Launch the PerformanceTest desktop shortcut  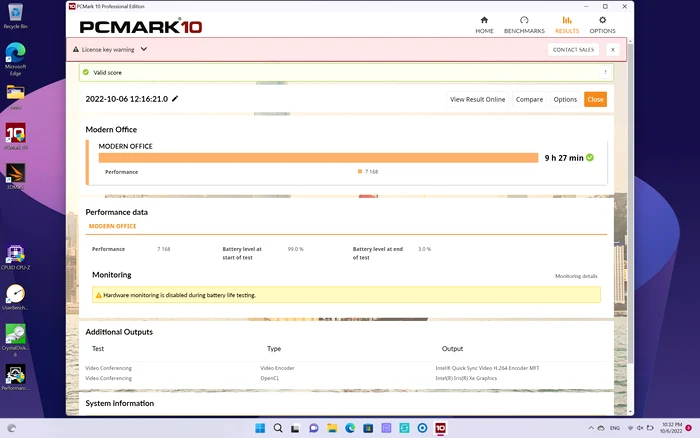[x=16, y=377]
